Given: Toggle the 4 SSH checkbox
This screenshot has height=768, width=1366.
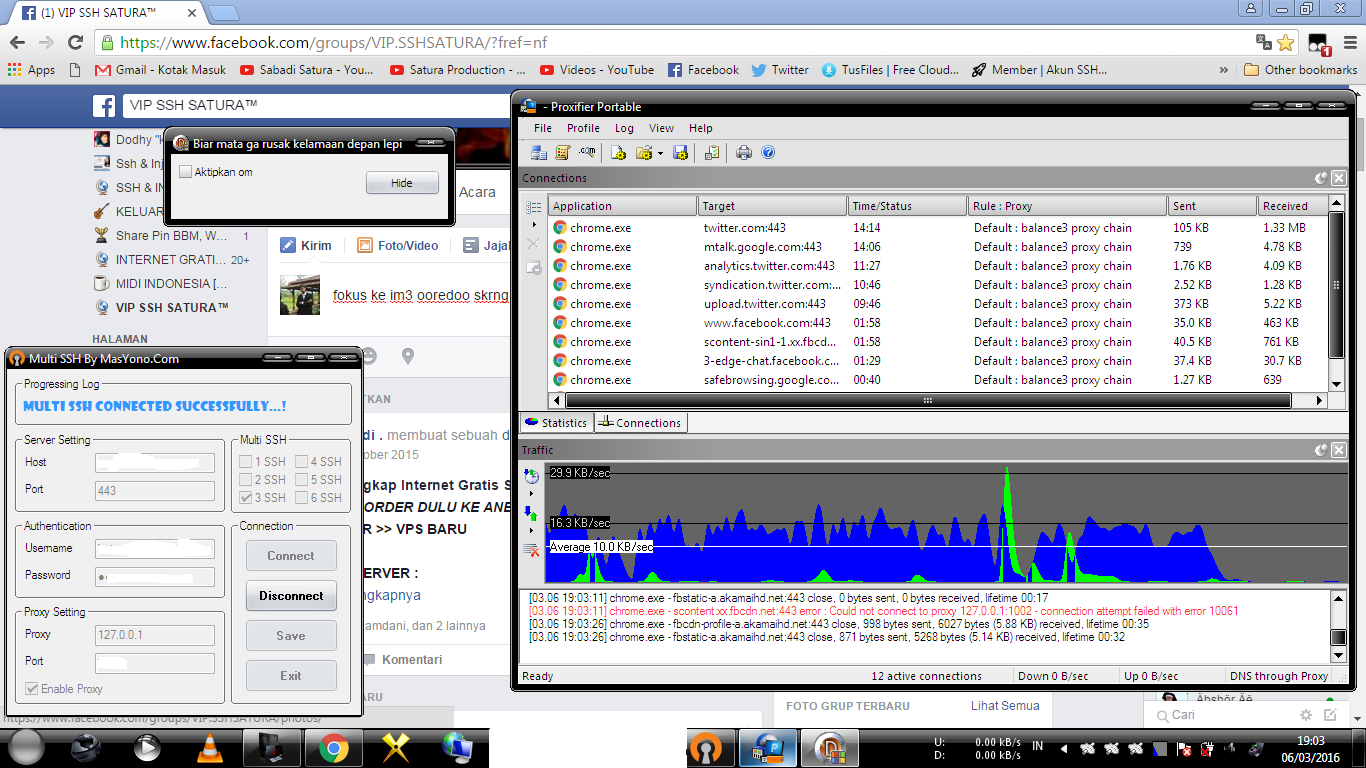Looking at the screenshot, I should (301, 462).
